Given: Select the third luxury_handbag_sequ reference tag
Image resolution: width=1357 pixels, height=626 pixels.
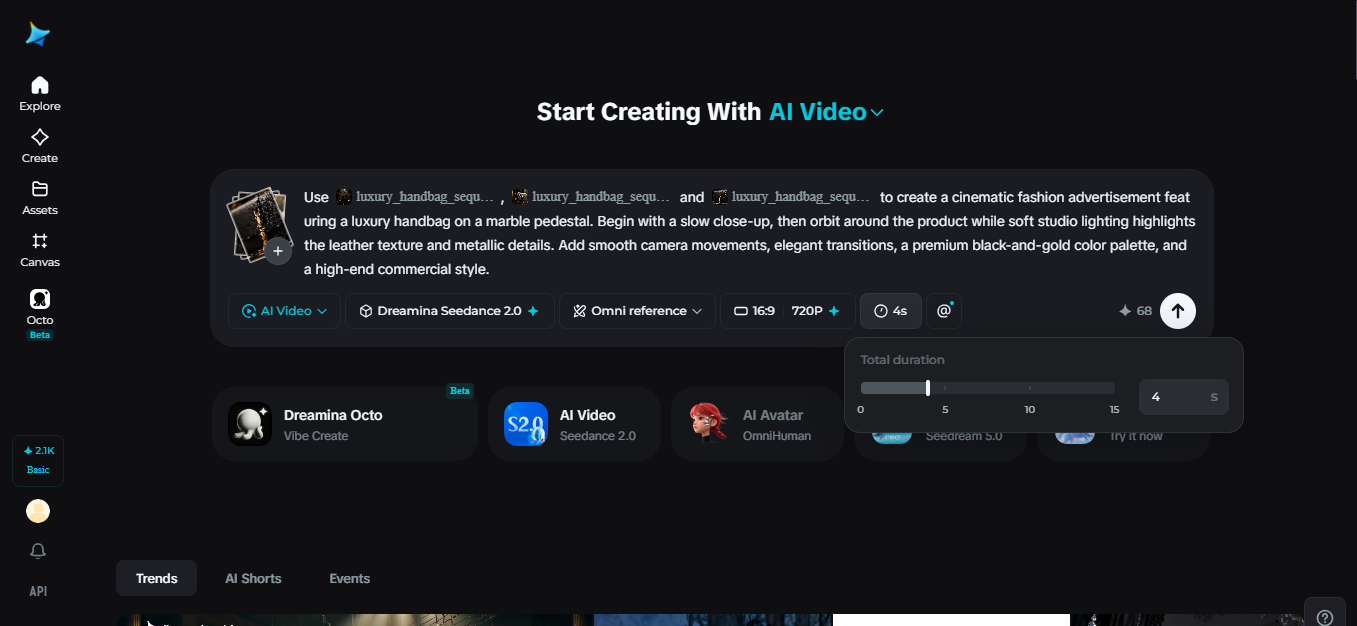Looking at the screenshot, I should click(x=791, y=197).
